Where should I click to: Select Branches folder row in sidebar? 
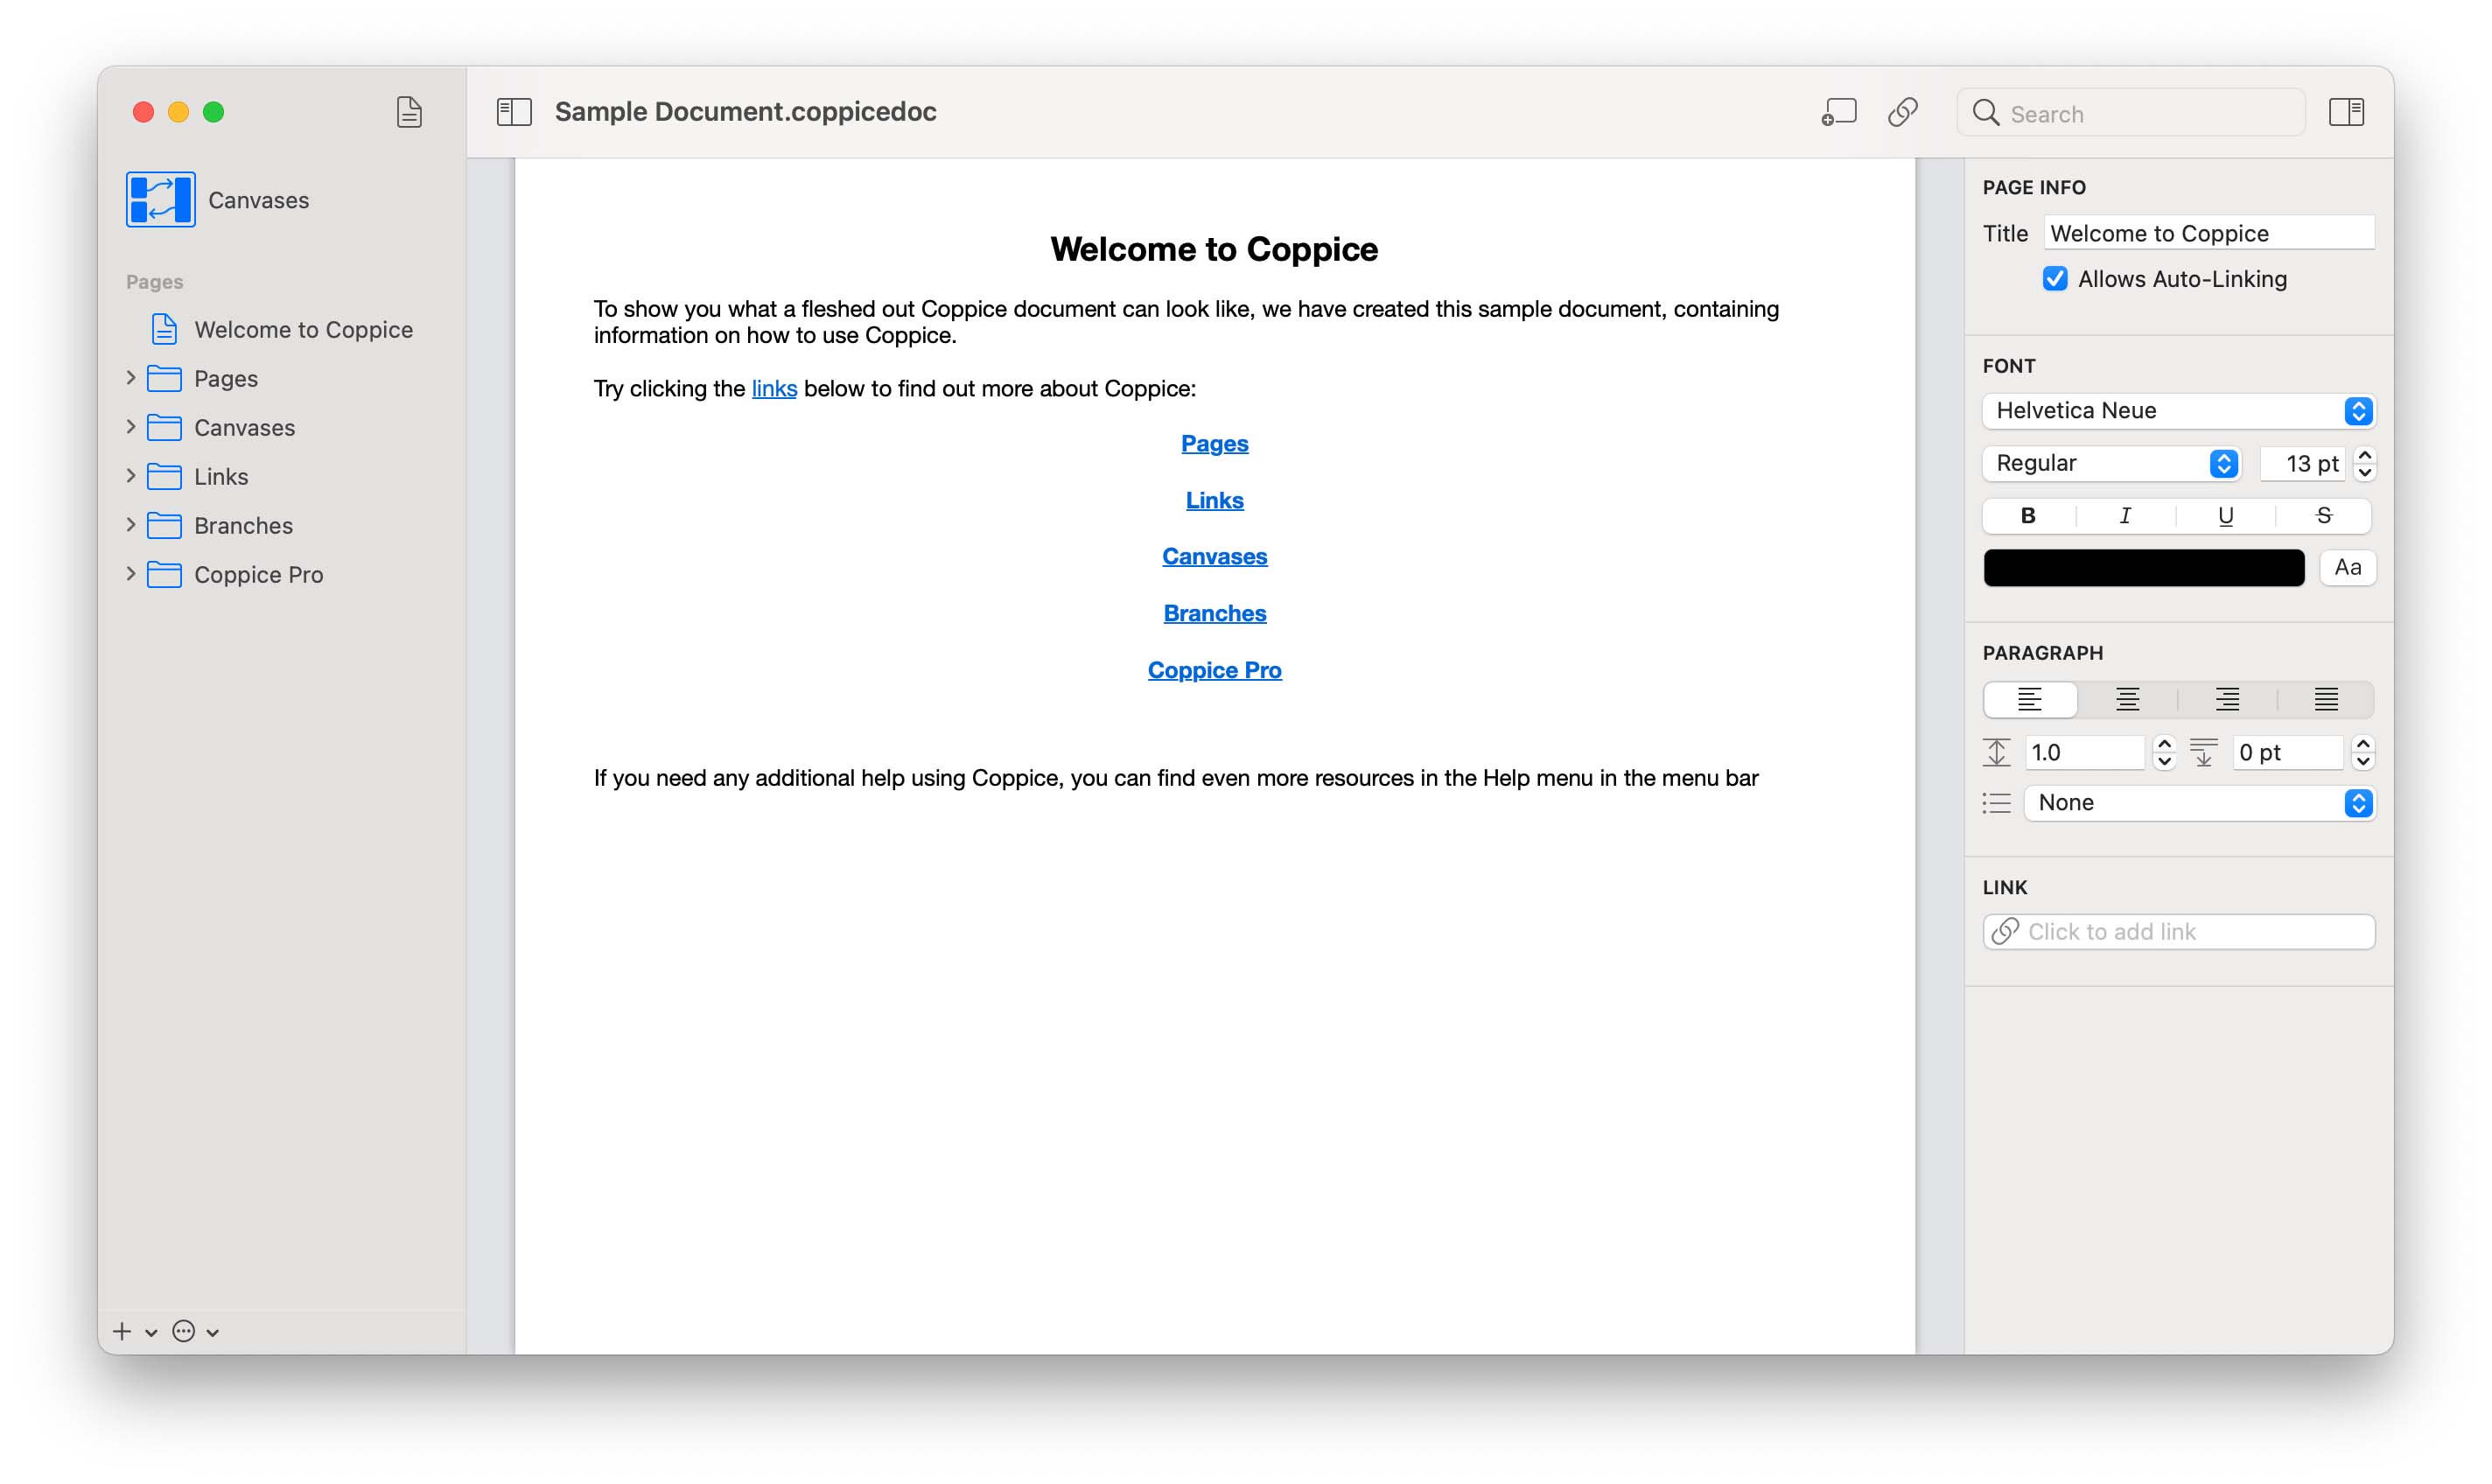(282, 525)
